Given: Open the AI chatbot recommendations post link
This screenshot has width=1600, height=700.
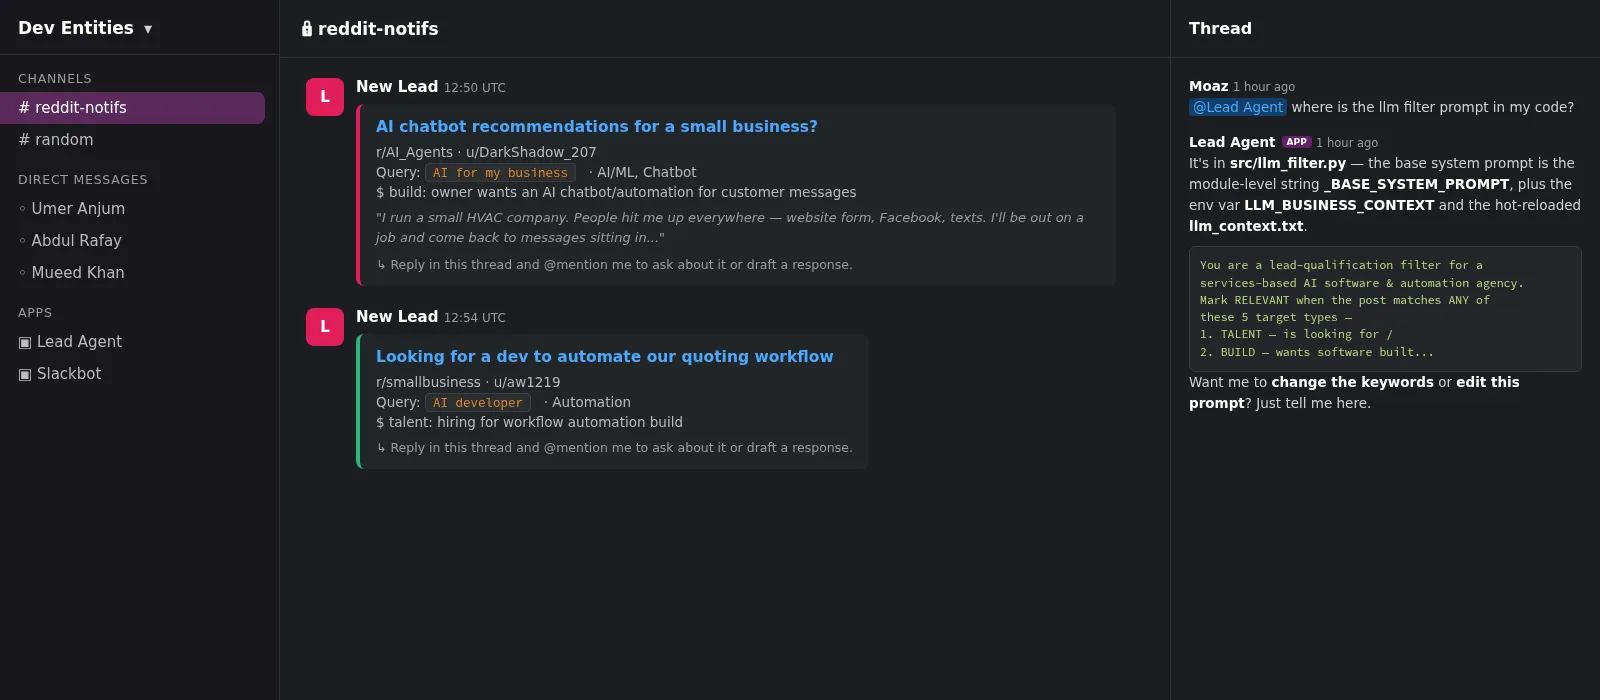Looking at the screenshot, I should click(597, 127).
